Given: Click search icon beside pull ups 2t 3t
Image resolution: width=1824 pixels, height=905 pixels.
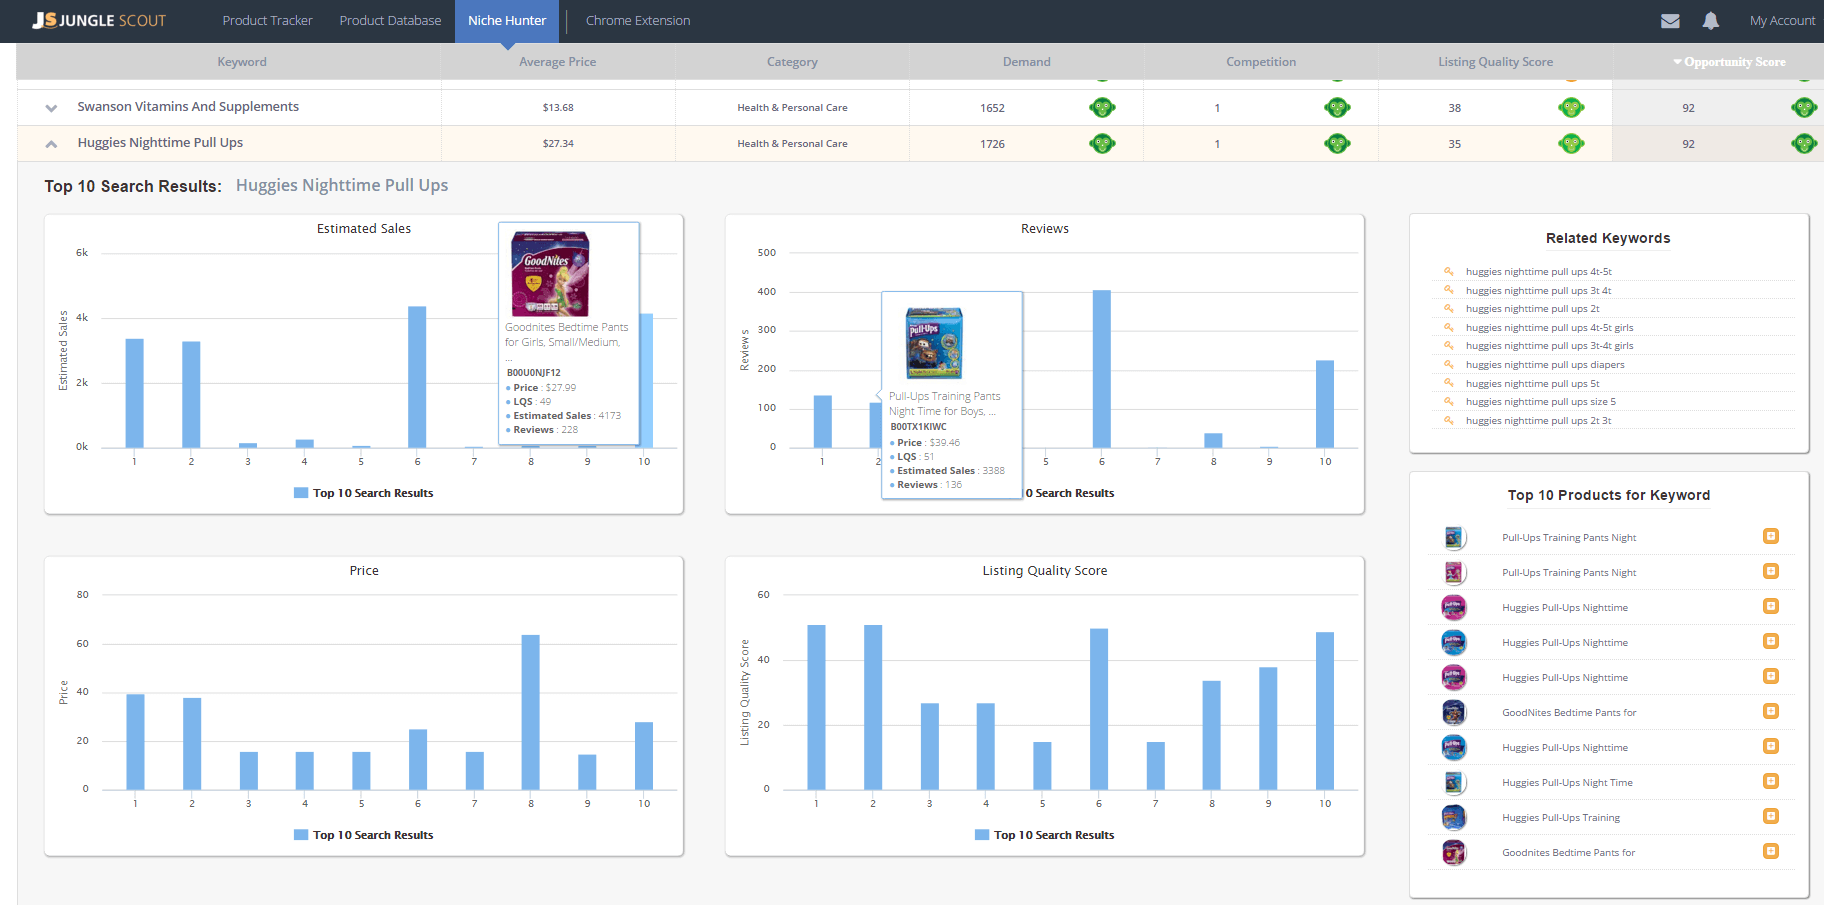Looking at the screenshot, I should pyautogui.click(x=1448, y=420).
